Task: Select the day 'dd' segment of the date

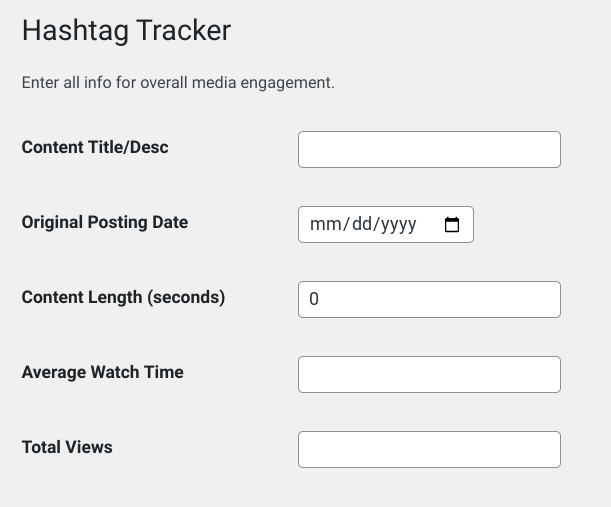Action: click(361, 225)
